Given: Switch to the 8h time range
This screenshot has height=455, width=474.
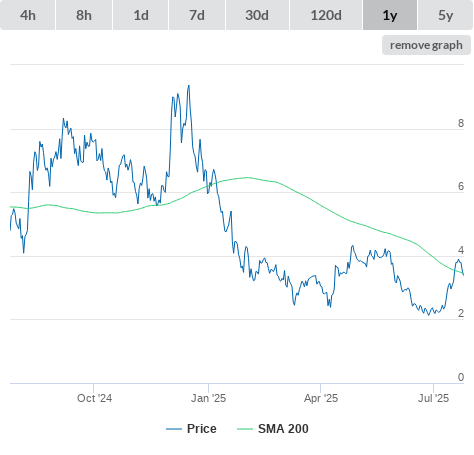Looking at the screenshot, I should pos(84,15).
